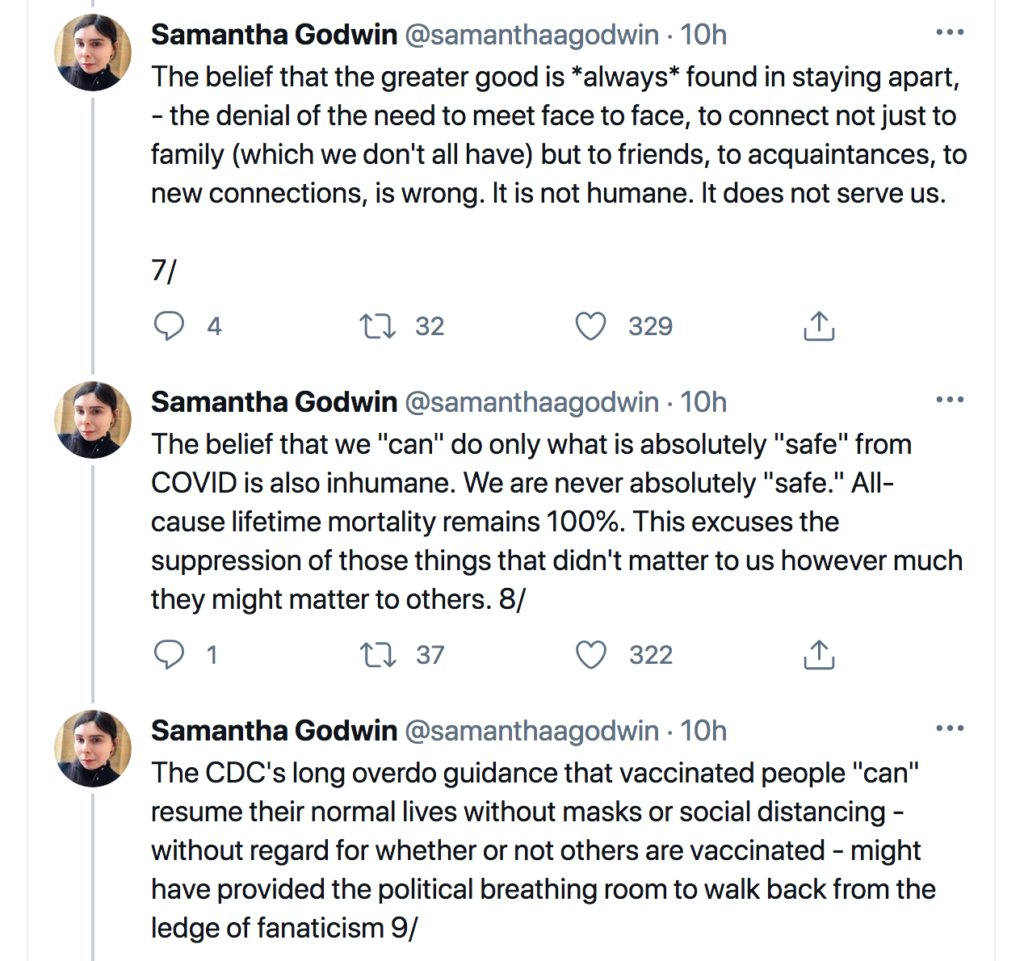Like the tweet with 322 likes
Image resolution: width=1024 pixels, height=961 pixels.
[x=594, y=655]
